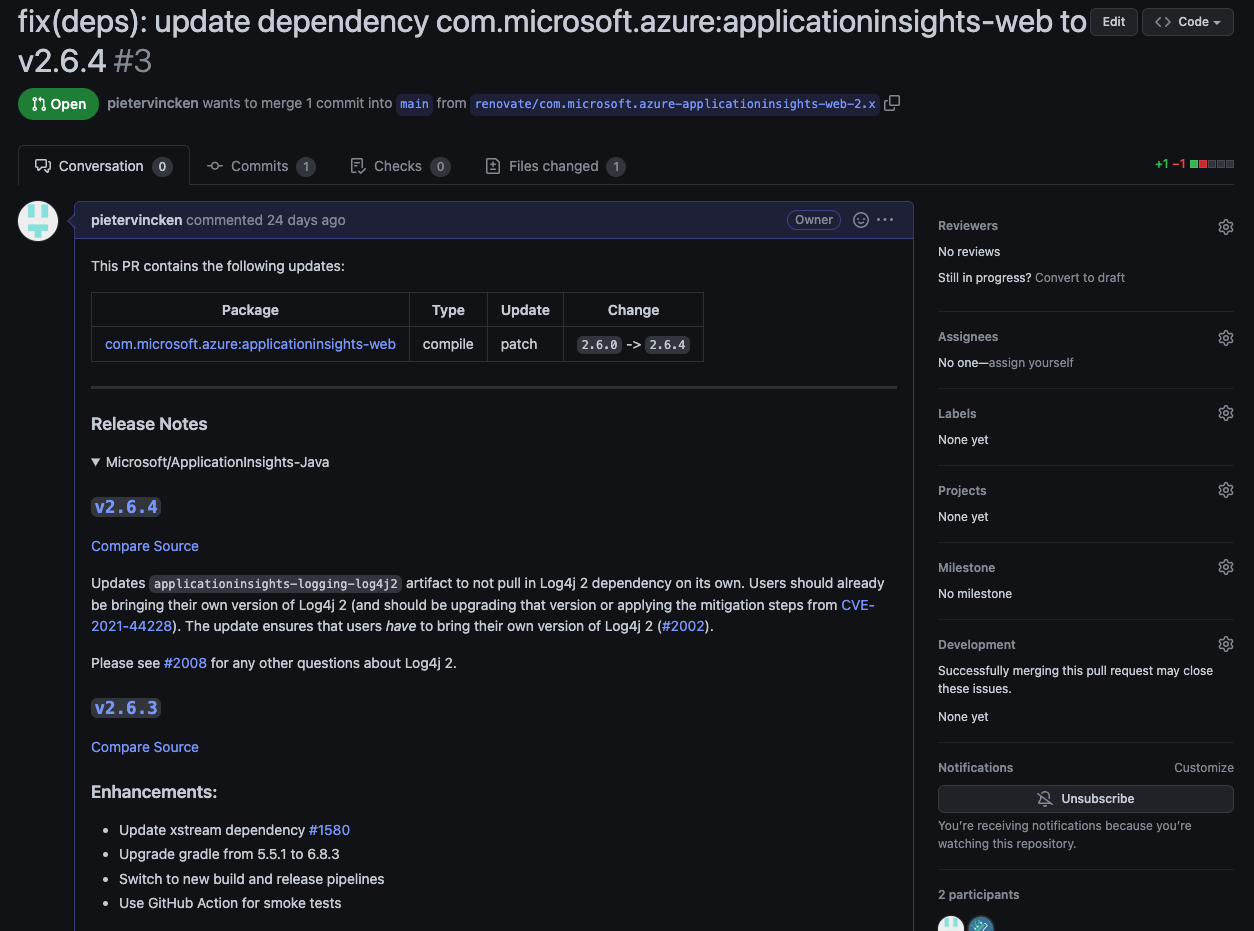Switch to the Commits tab
This screenshot has height=931, width=1254.
(260, 166)
